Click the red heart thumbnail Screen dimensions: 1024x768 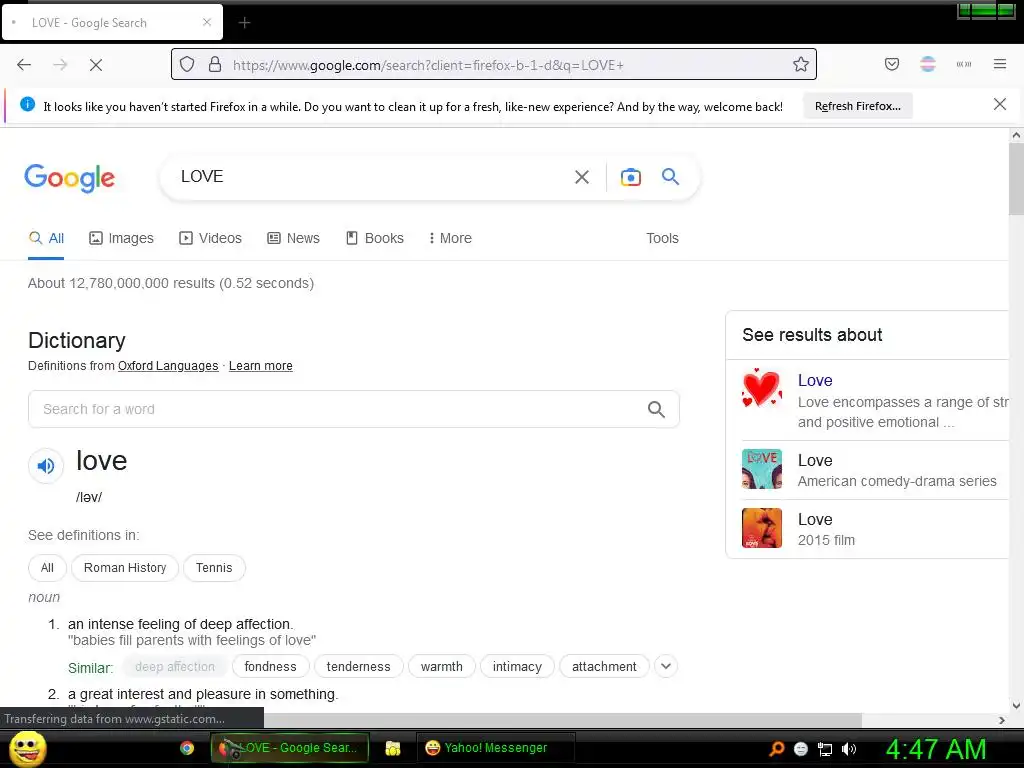click(761, 388)
